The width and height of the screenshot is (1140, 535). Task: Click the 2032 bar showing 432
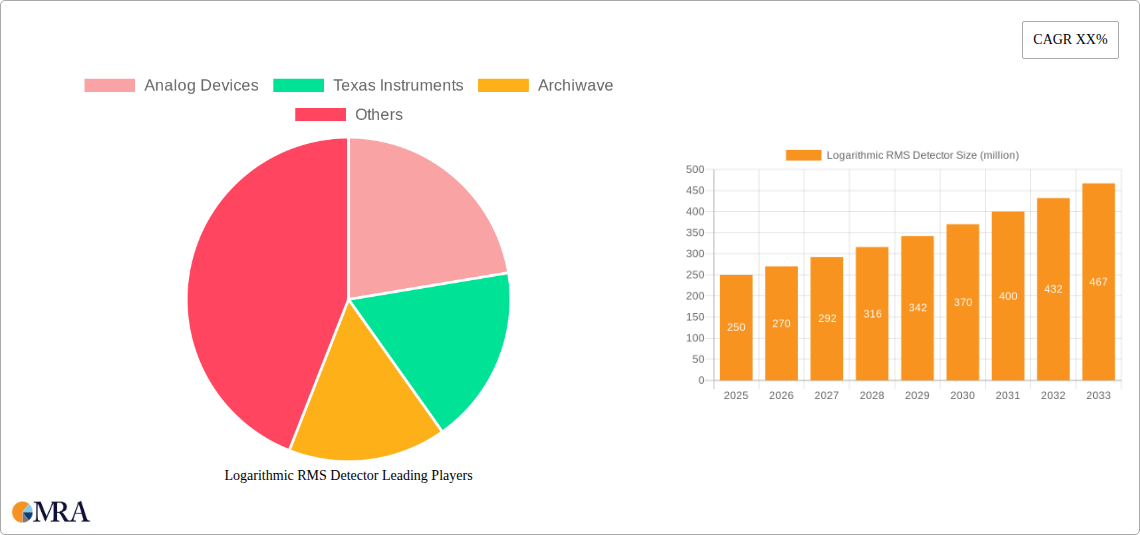point(1053,289)
